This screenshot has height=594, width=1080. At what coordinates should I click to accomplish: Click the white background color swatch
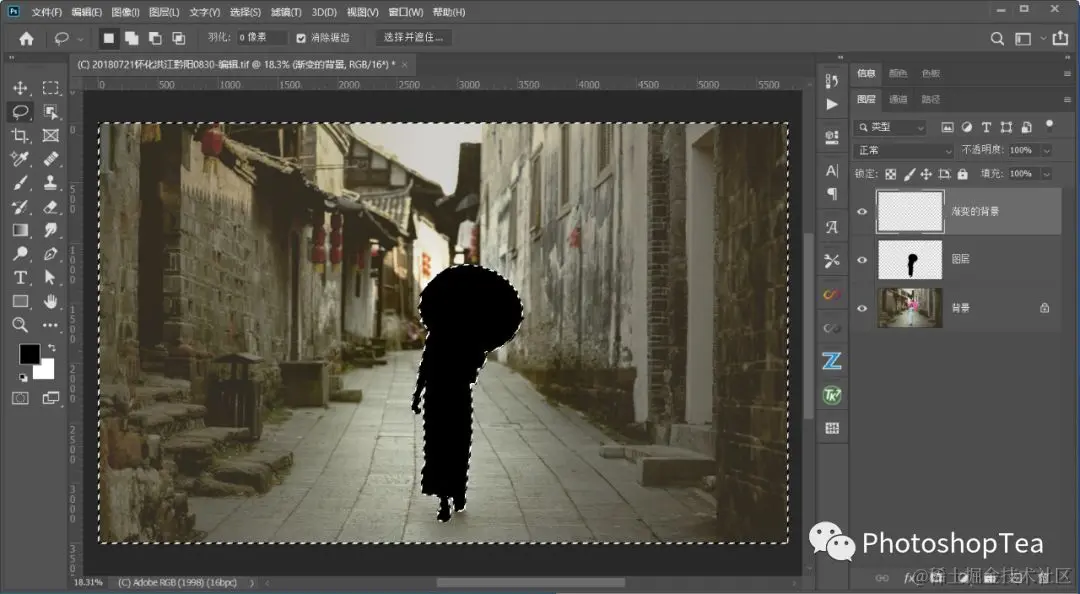point(47,371)
